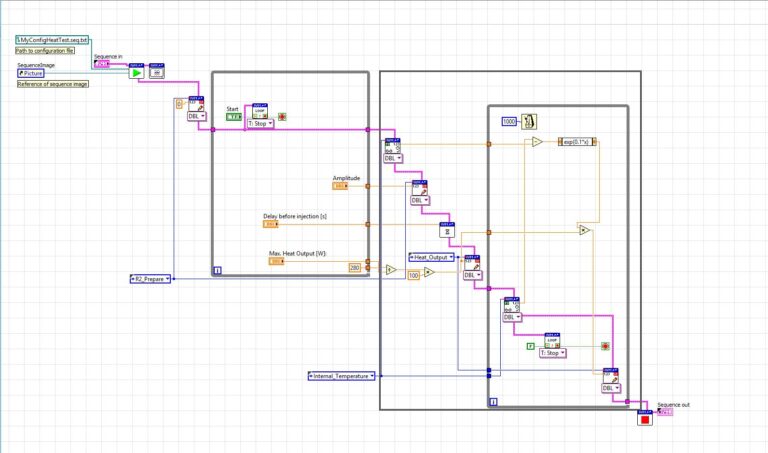Click the red stop square sequence node

(645, 418)
